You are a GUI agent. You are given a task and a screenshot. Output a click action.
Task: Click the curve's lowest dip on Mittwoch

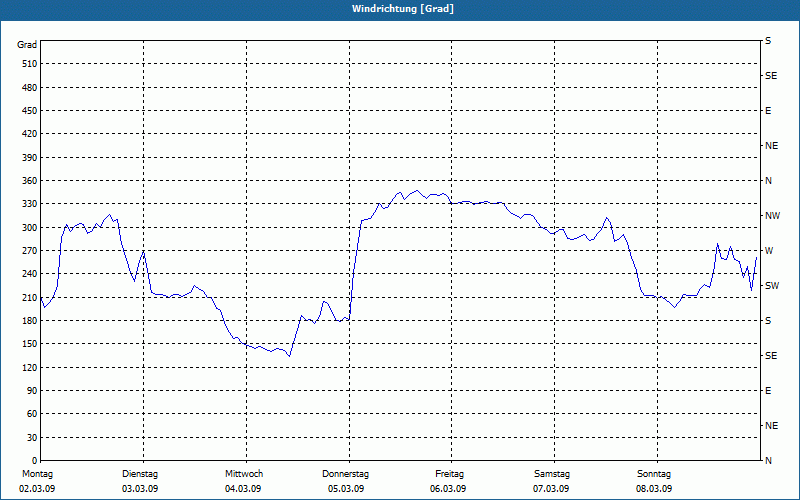pyautogui.click(x=289, y=356)
